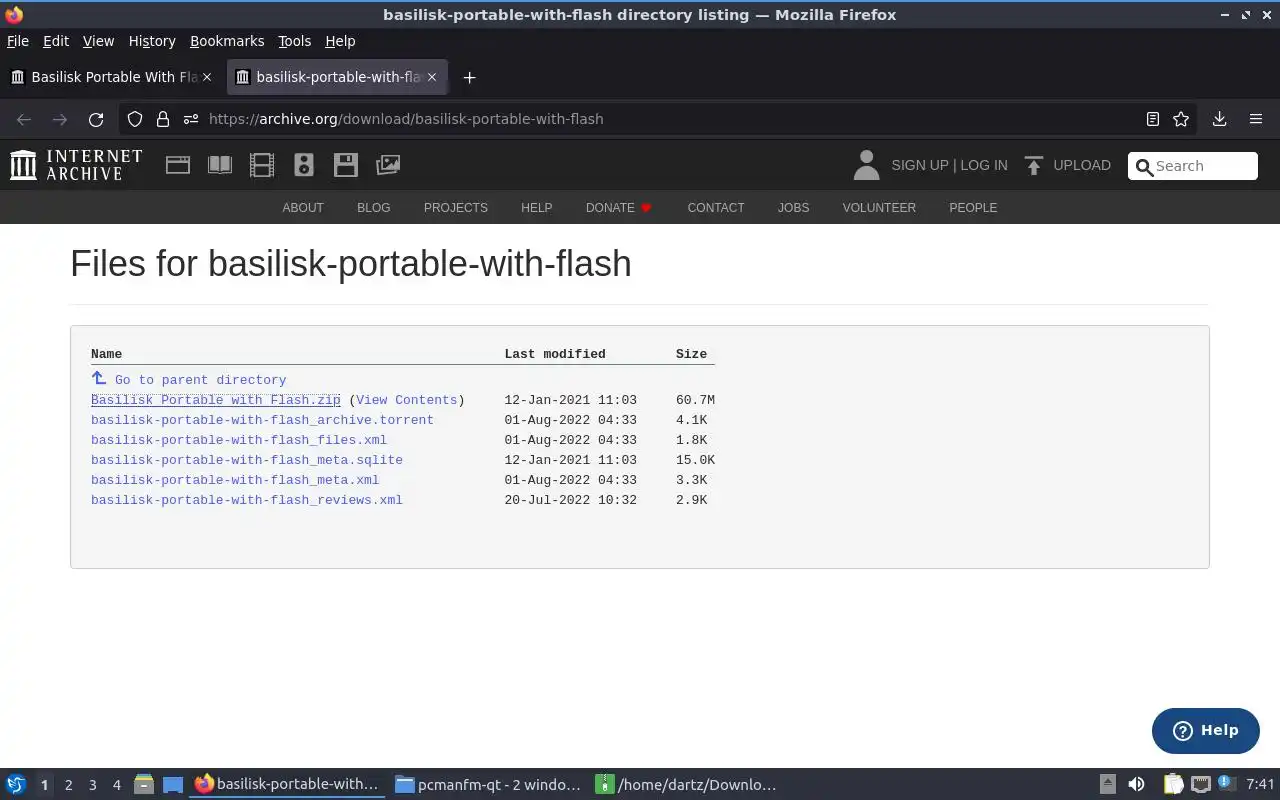Click SIGN UP link
Viewport: 1280px width, 800px height.
(919, 165)
